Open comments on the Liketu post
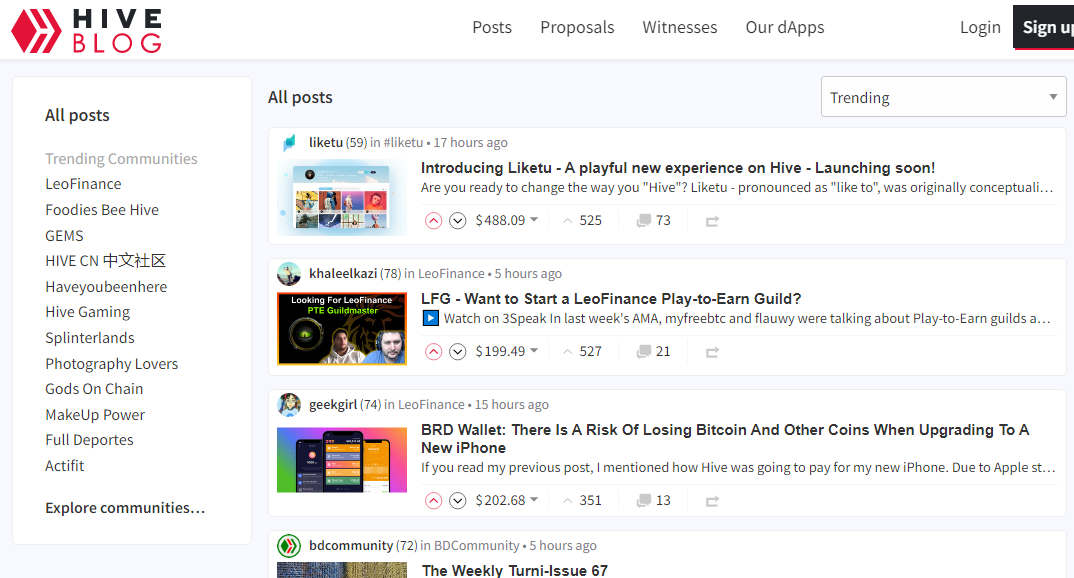 pos(653,221)
